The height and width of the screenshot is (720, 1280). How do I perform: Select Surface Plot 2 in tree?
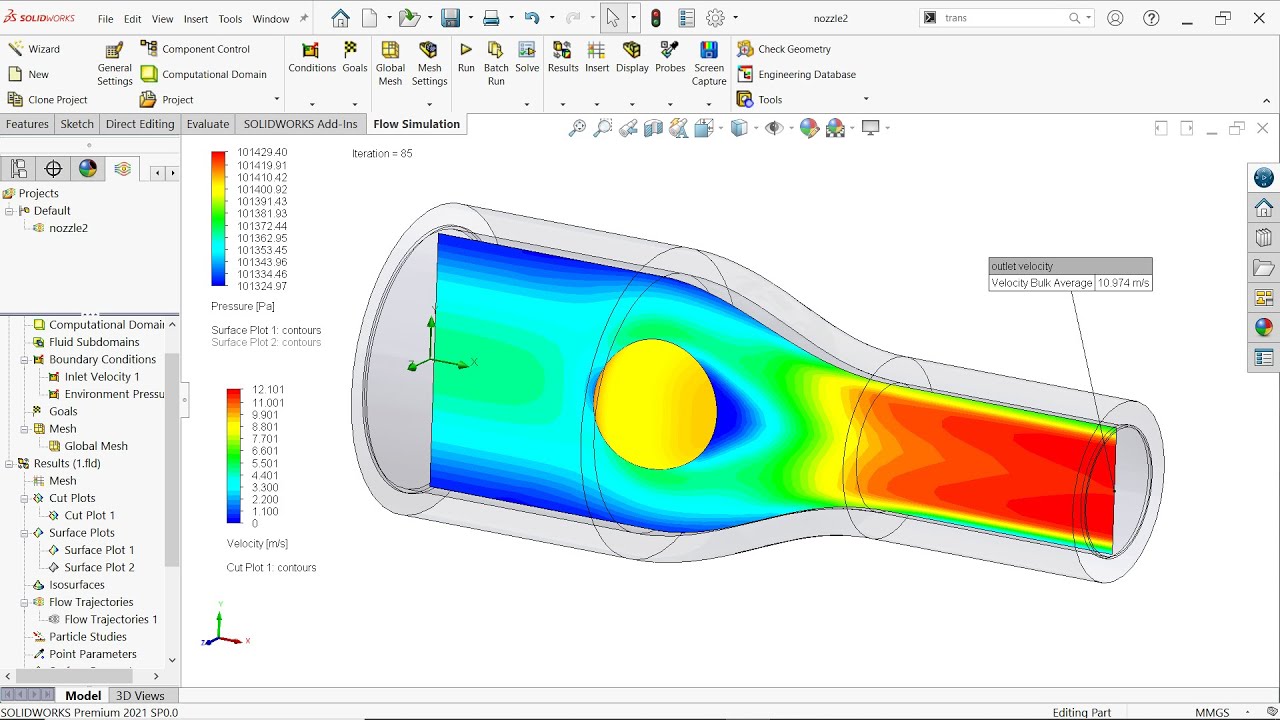99,568
